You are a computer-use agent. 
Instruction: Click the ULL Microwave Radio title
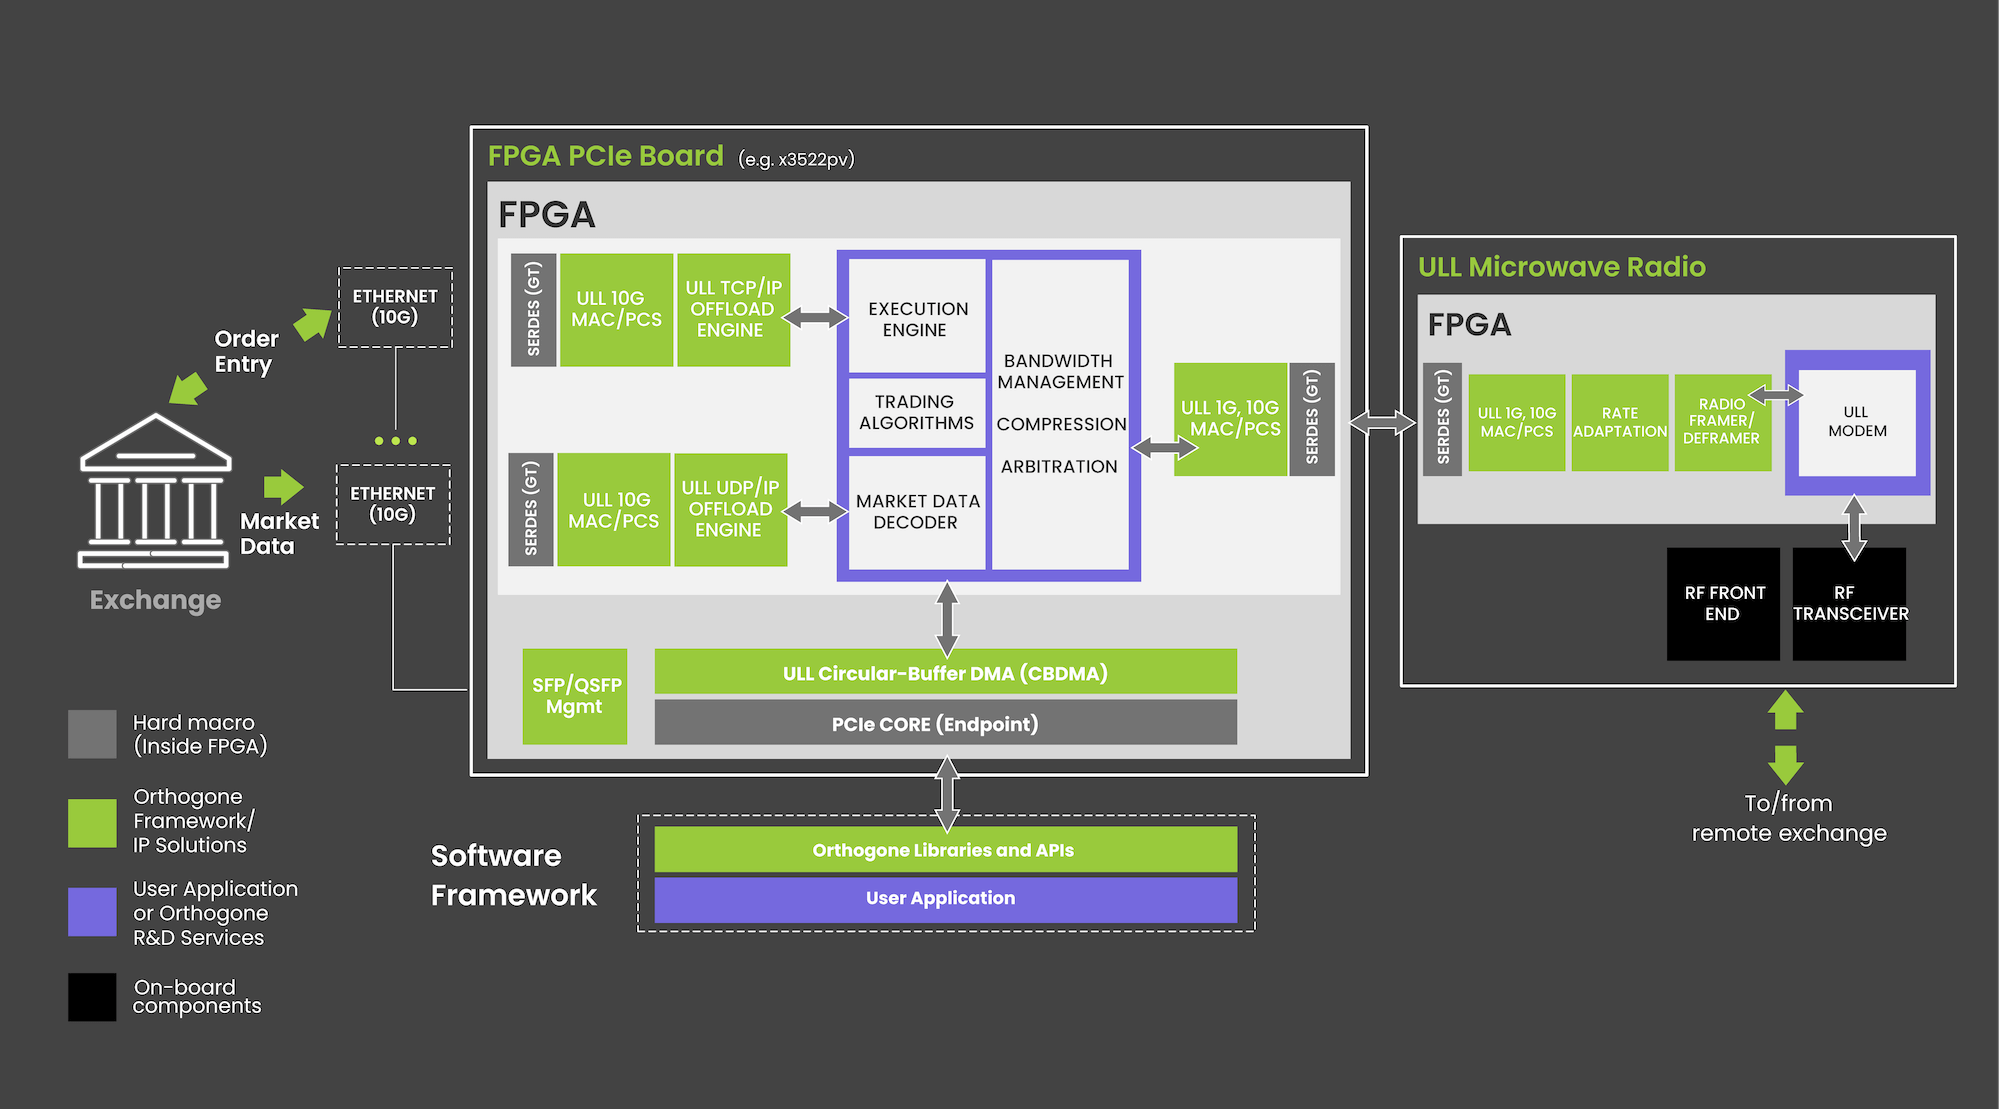click(x=1561, y=267)
